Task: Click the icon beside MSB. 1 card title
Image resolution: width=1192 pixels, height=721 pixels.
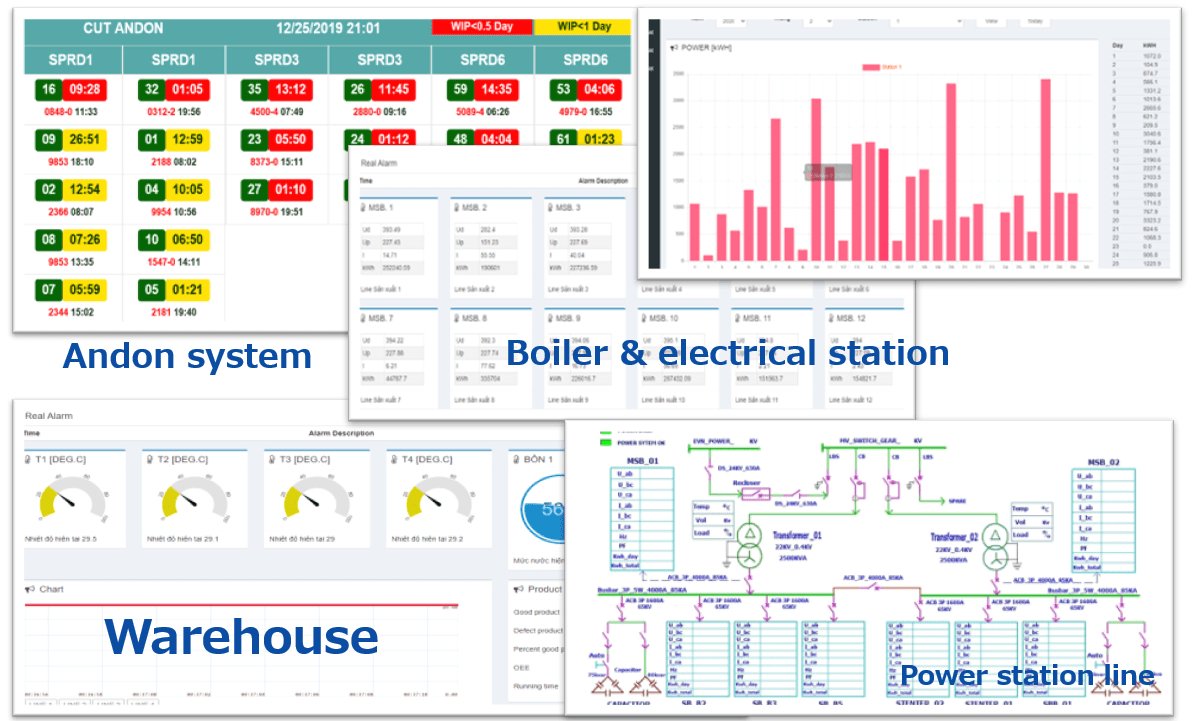Action: 363,208
